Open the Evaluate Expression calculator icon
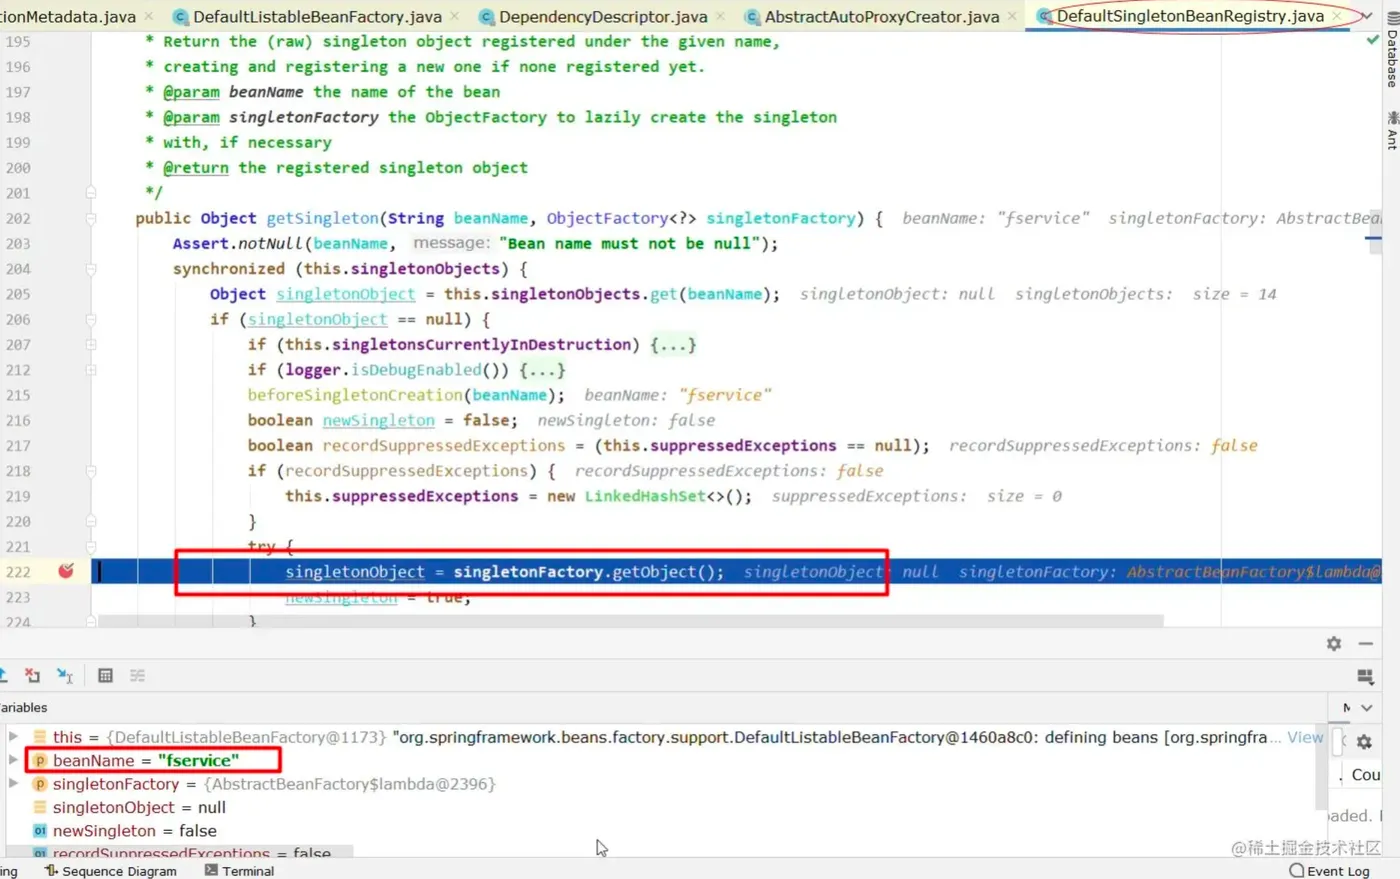This screenshot has height=879, width=1400. 105,676
